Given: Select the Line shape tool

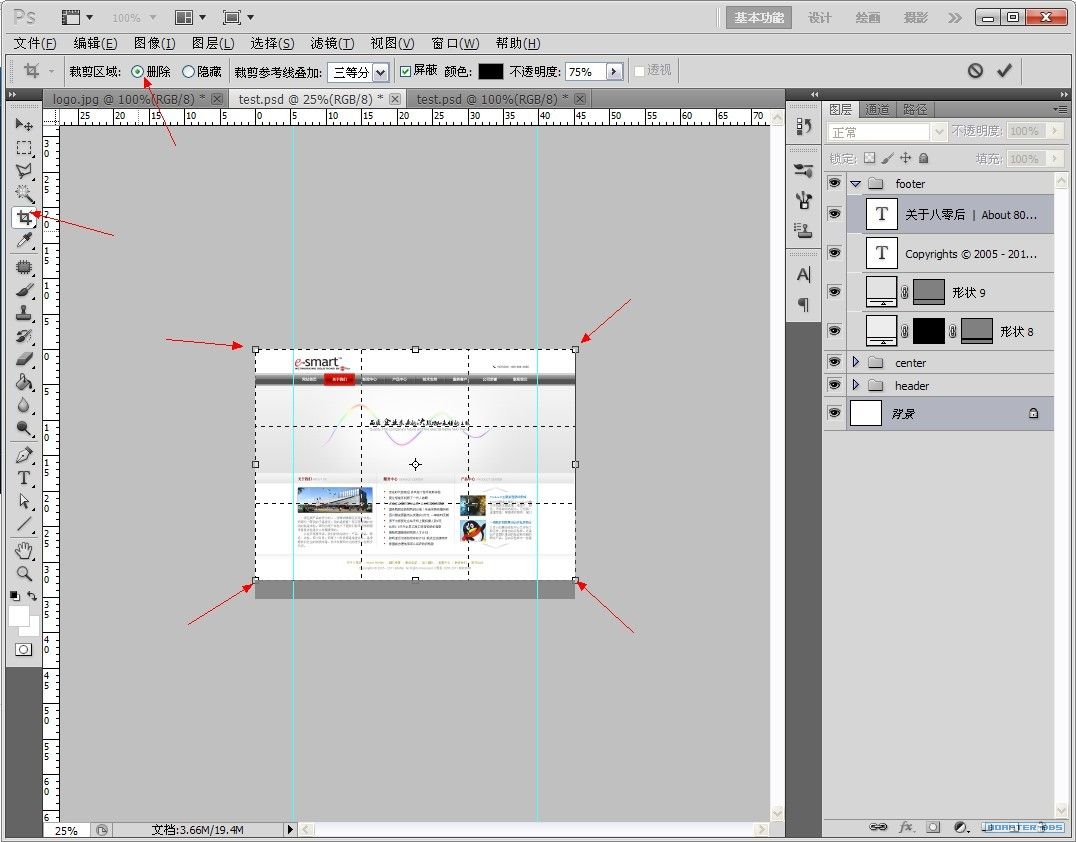Looking at the screenshot, I should [x=24, y=524].
